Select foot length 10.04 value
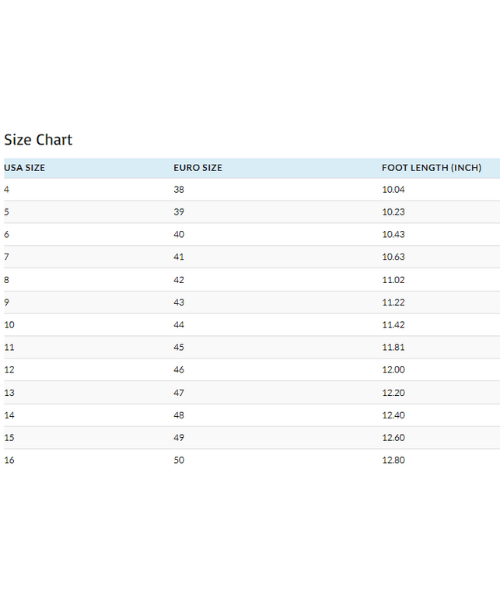500x600 pixels. pos(393,189)
